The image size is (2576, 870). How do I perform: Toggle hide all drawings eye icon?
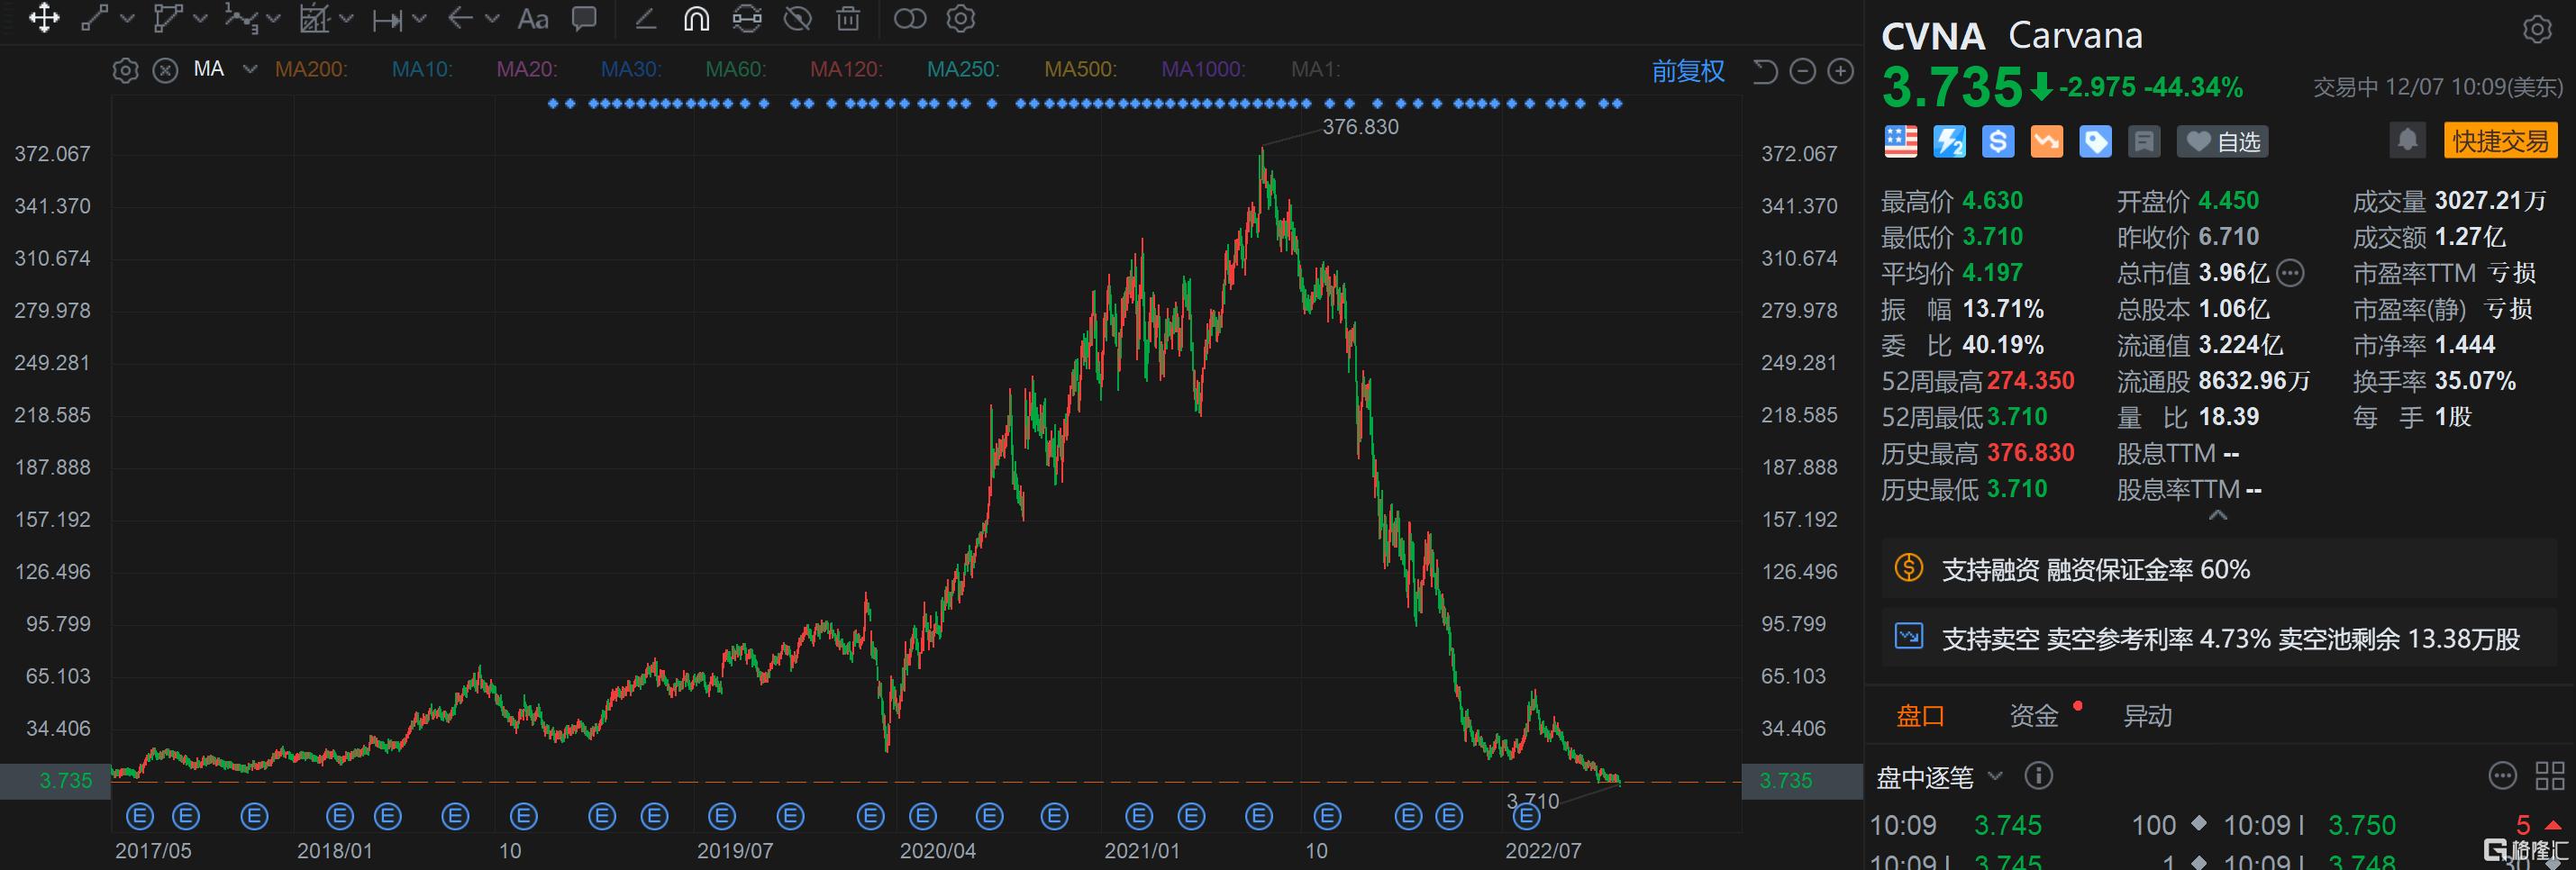pos(798,18)
